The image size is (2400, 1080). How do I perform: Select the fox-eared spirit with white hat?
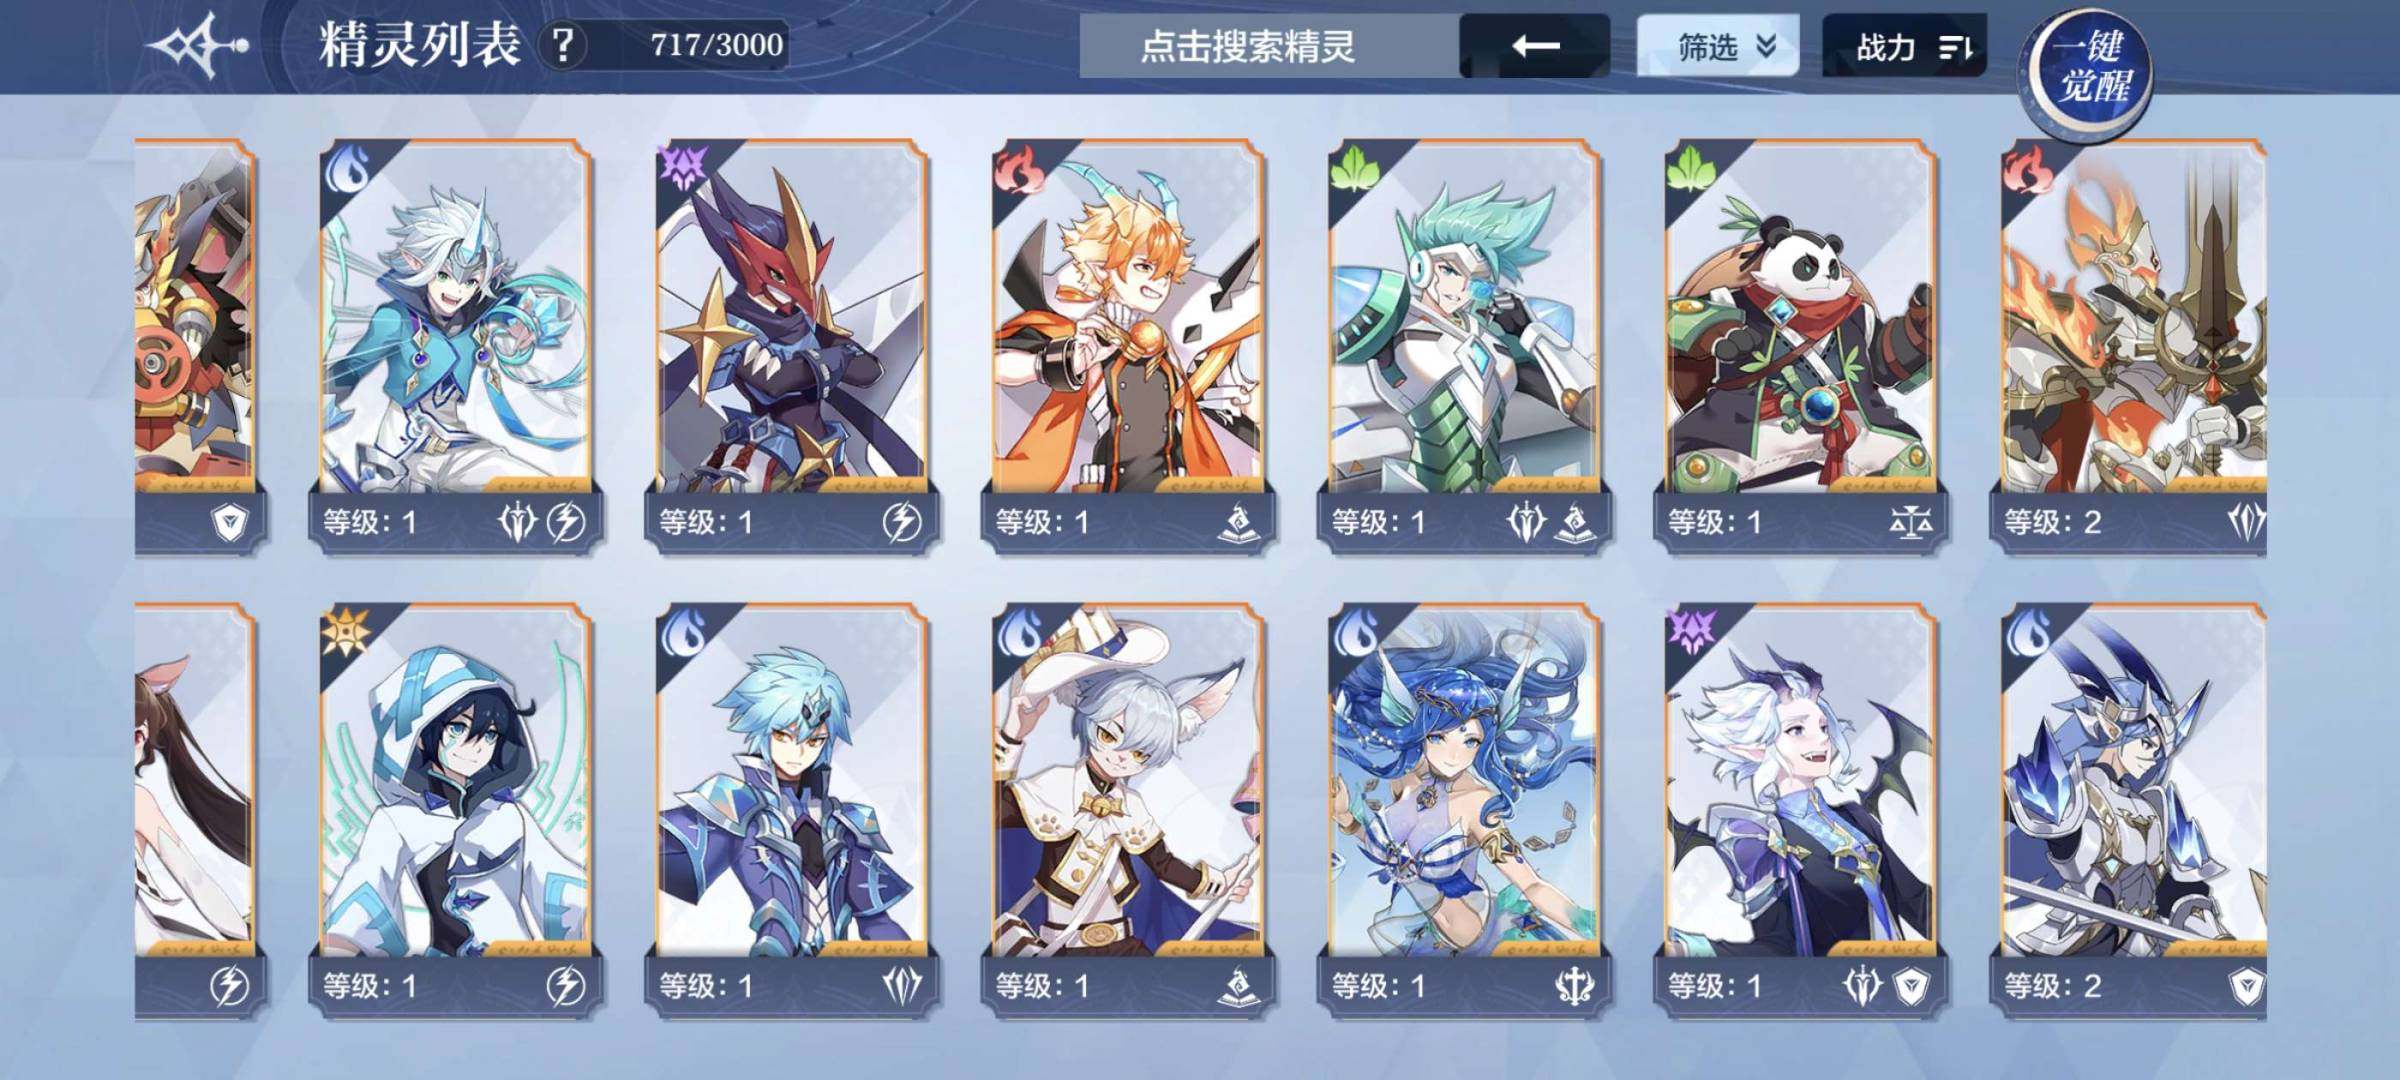1129,810
